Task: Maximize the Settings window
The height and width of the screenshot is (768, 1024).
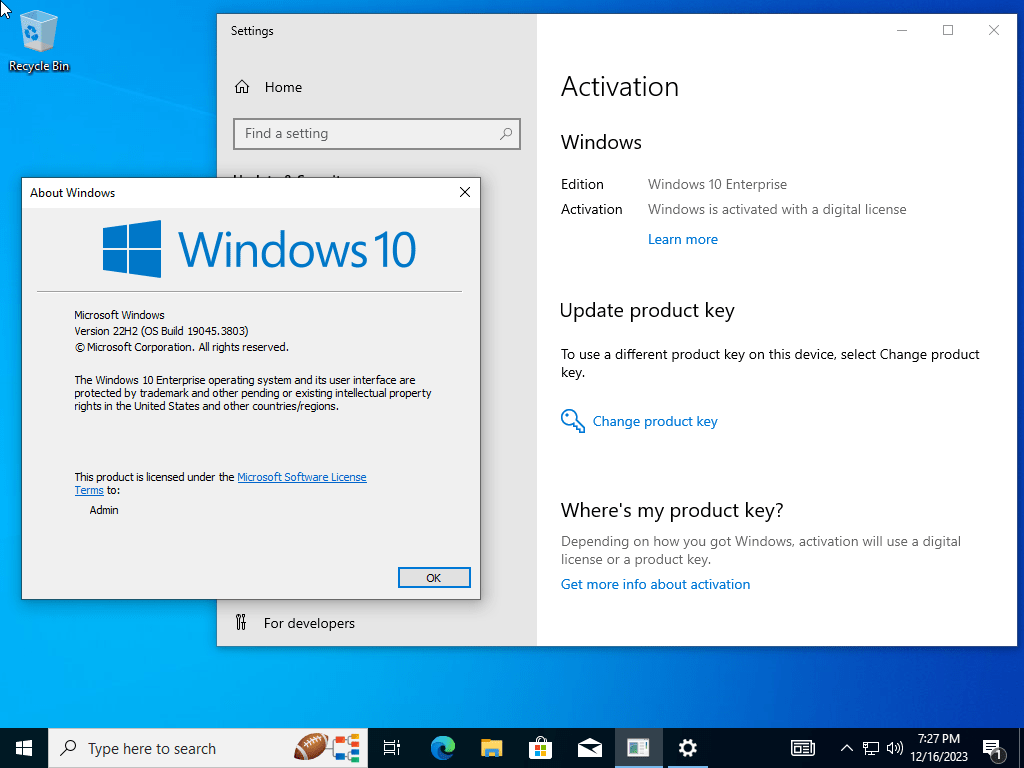Action: click(x=948, y=30)
